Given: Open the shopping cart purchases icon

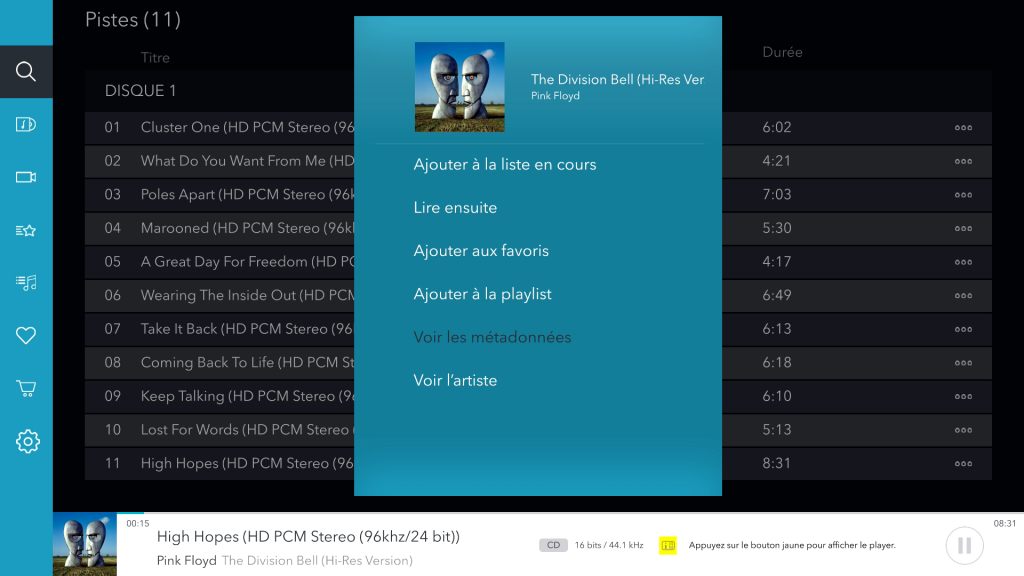Looking at the screenshot, I should pos(26,389).
